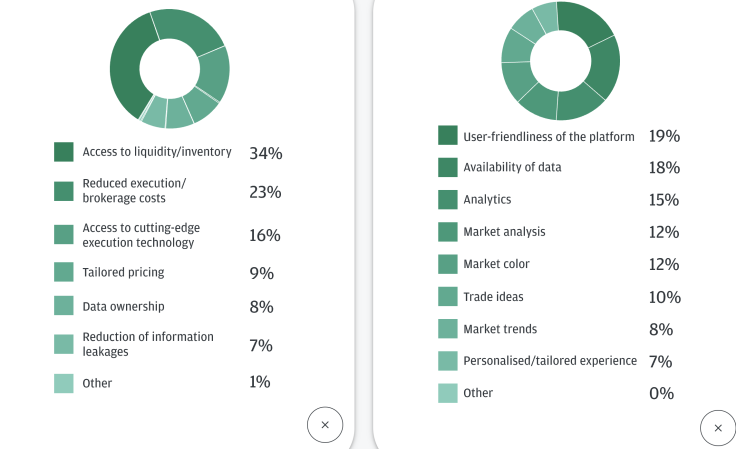Click the 34% value in left legend
Screen dimensions: 736x449
coord(266,153)
